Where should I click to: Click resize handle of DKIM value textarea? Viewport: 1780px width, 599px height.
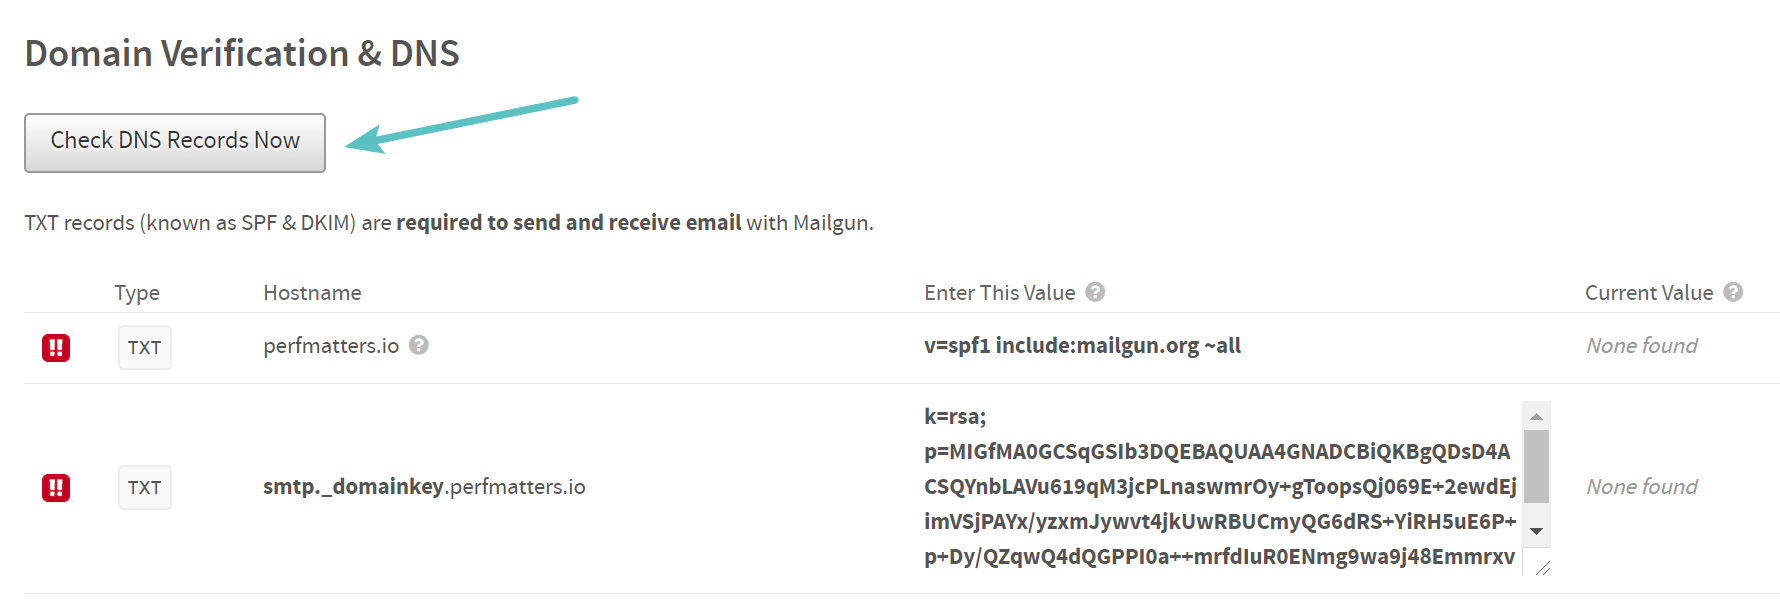(1542, 568)
